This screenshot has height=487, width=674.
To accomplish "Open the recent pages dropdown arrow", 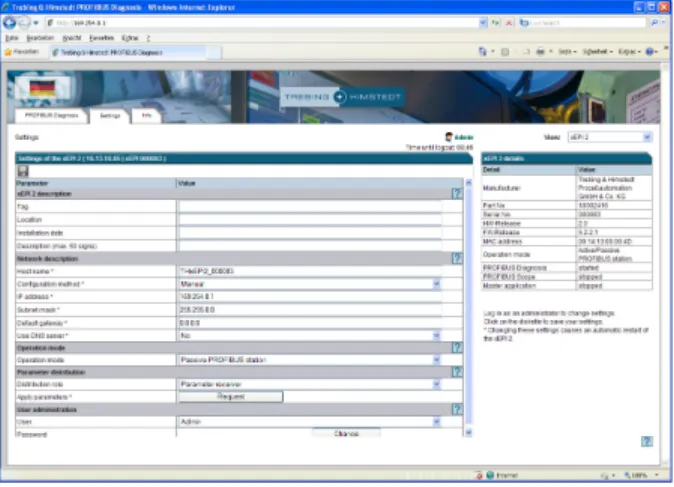I will pyautogui.click(x=36, y=23).
